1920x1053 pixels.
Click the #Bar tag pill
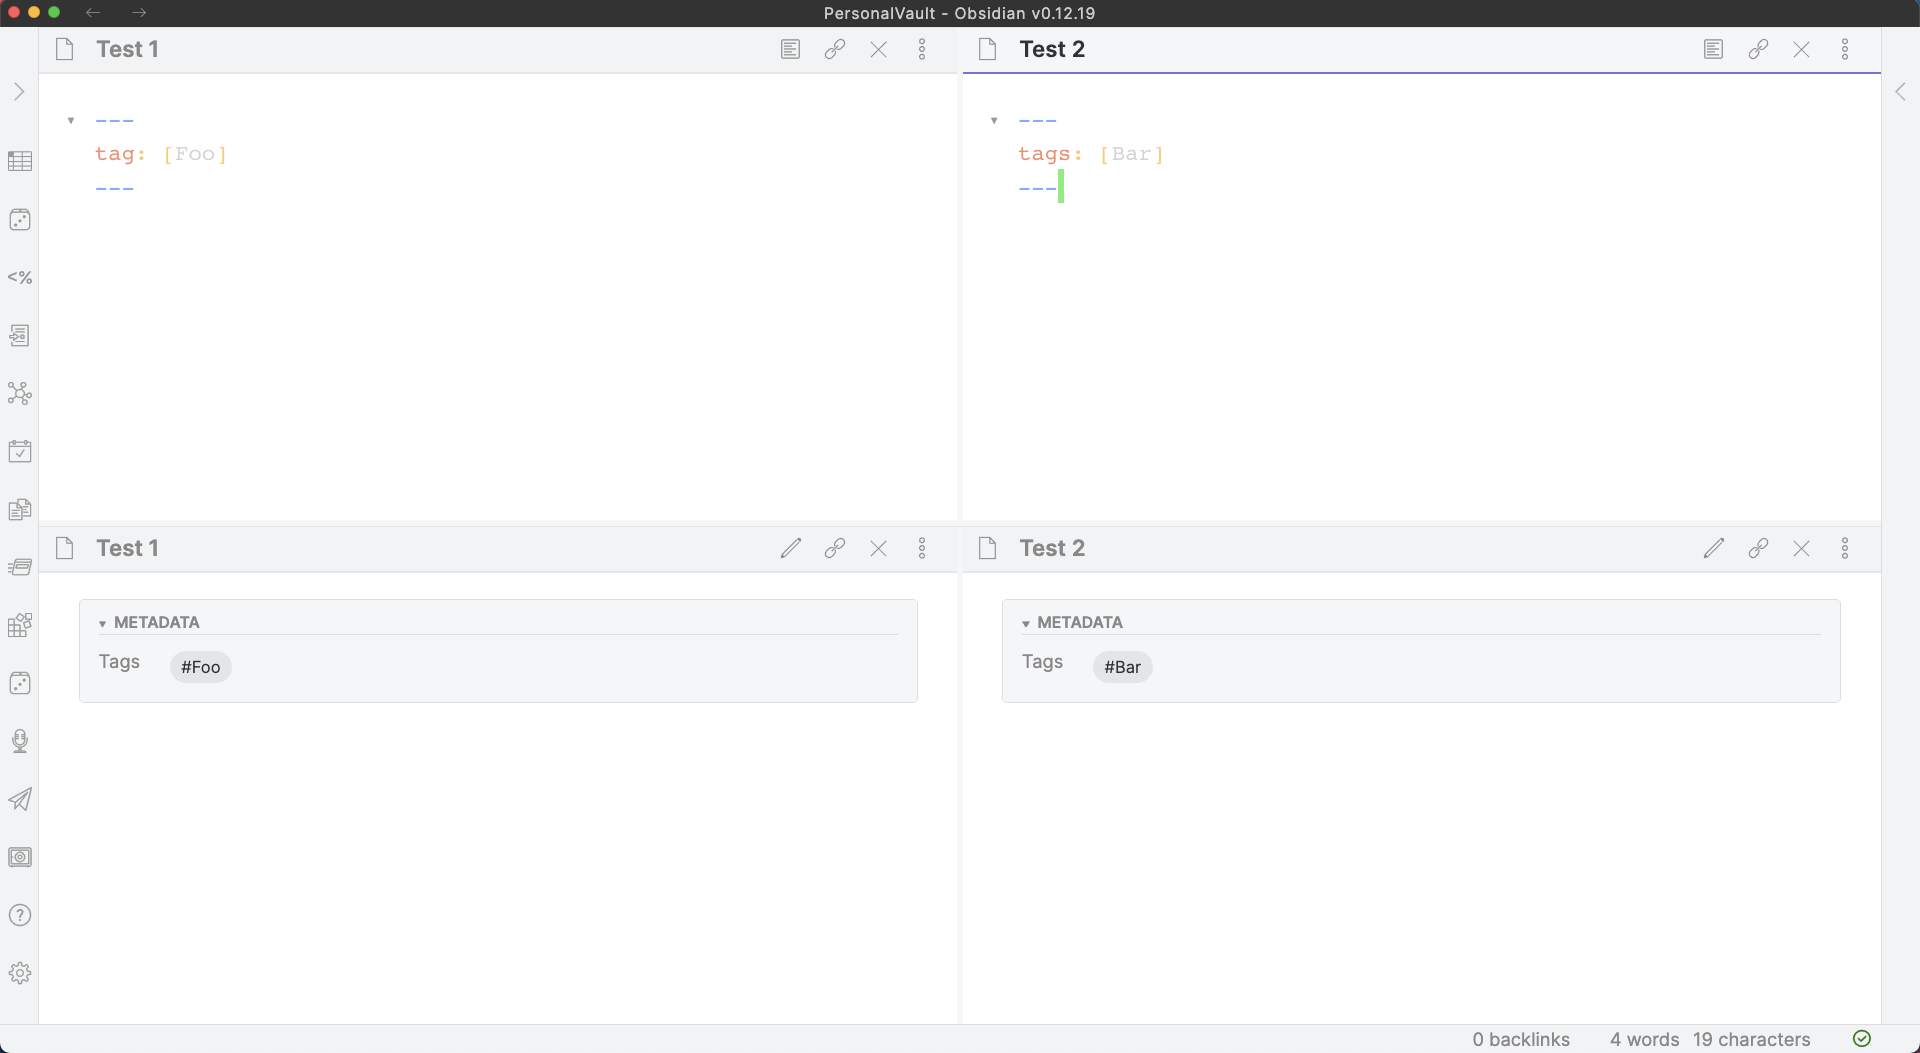pyautogui.click(x=1122, y=667)
